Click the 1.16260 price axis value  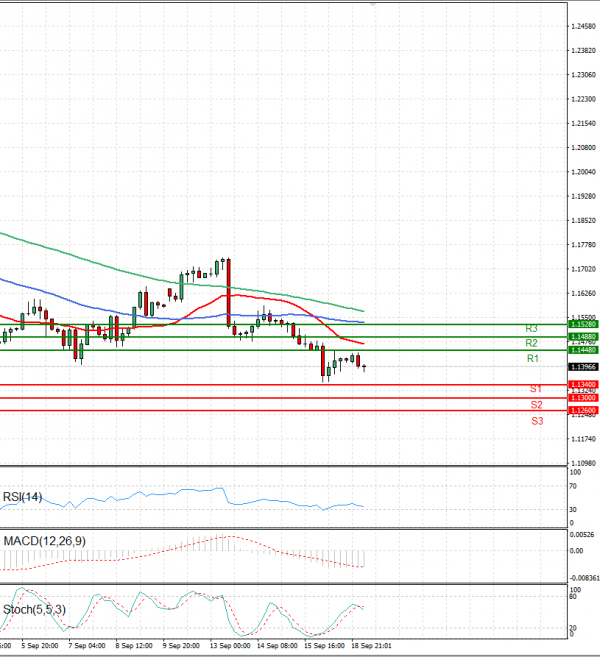584,293
